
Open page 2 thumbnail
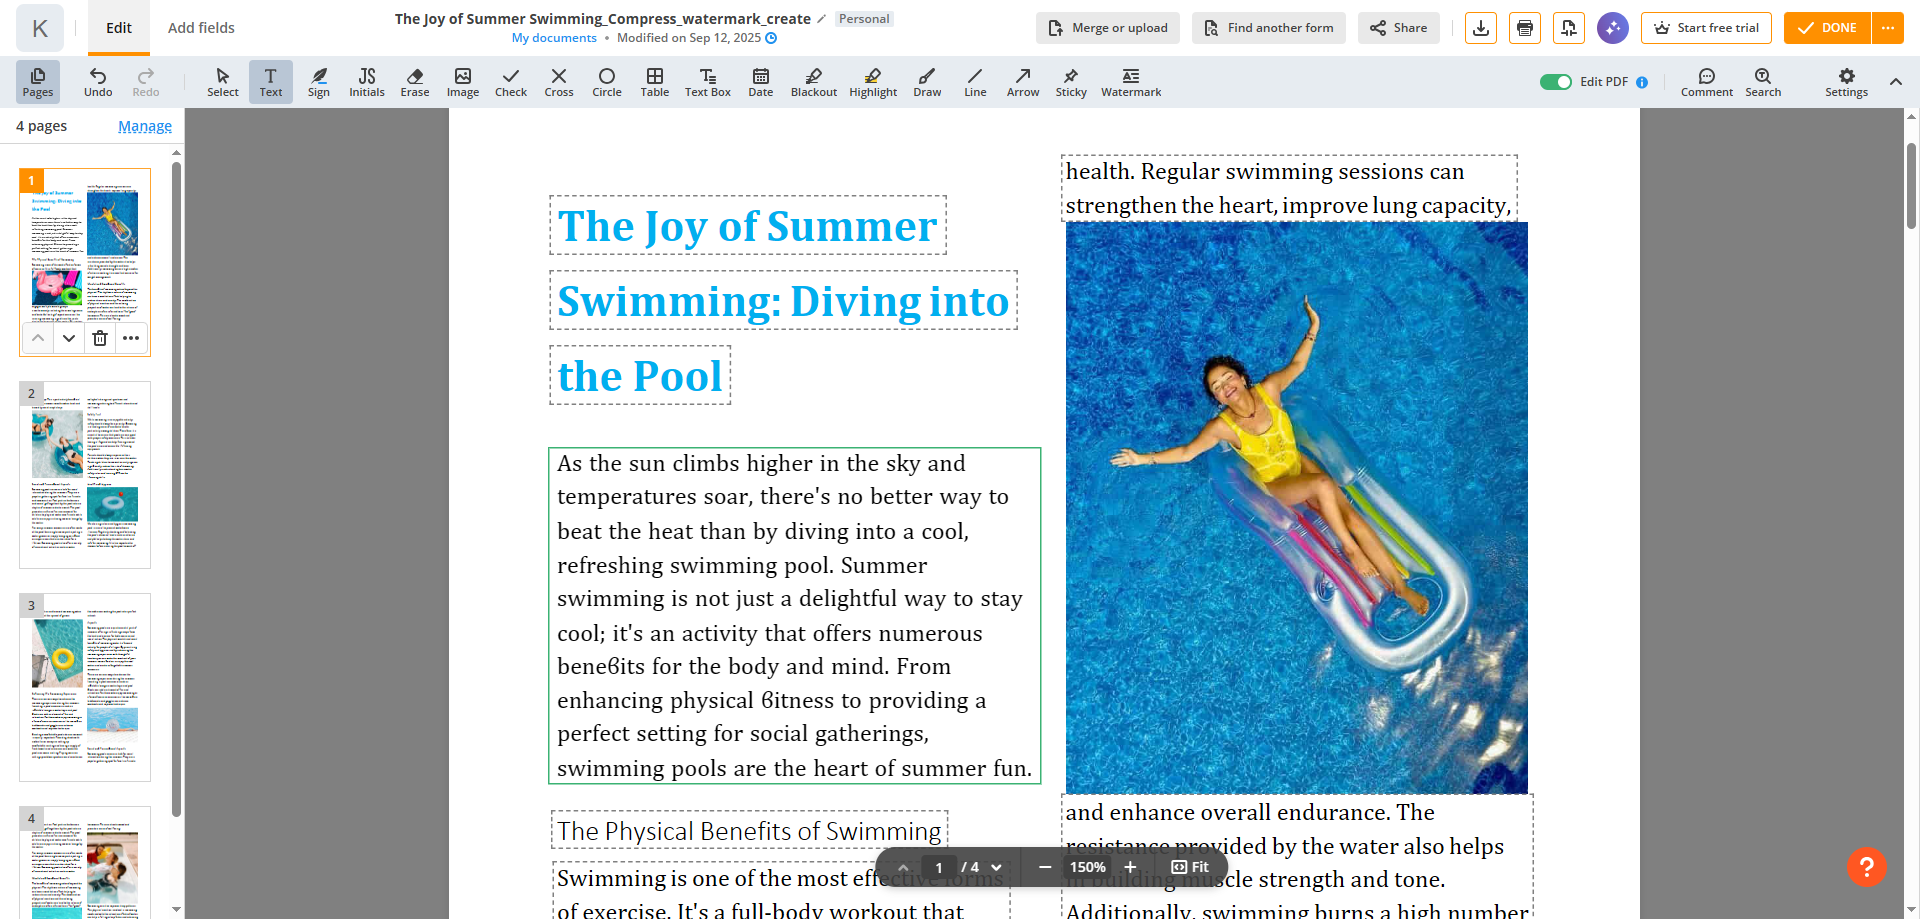[85, 475]
